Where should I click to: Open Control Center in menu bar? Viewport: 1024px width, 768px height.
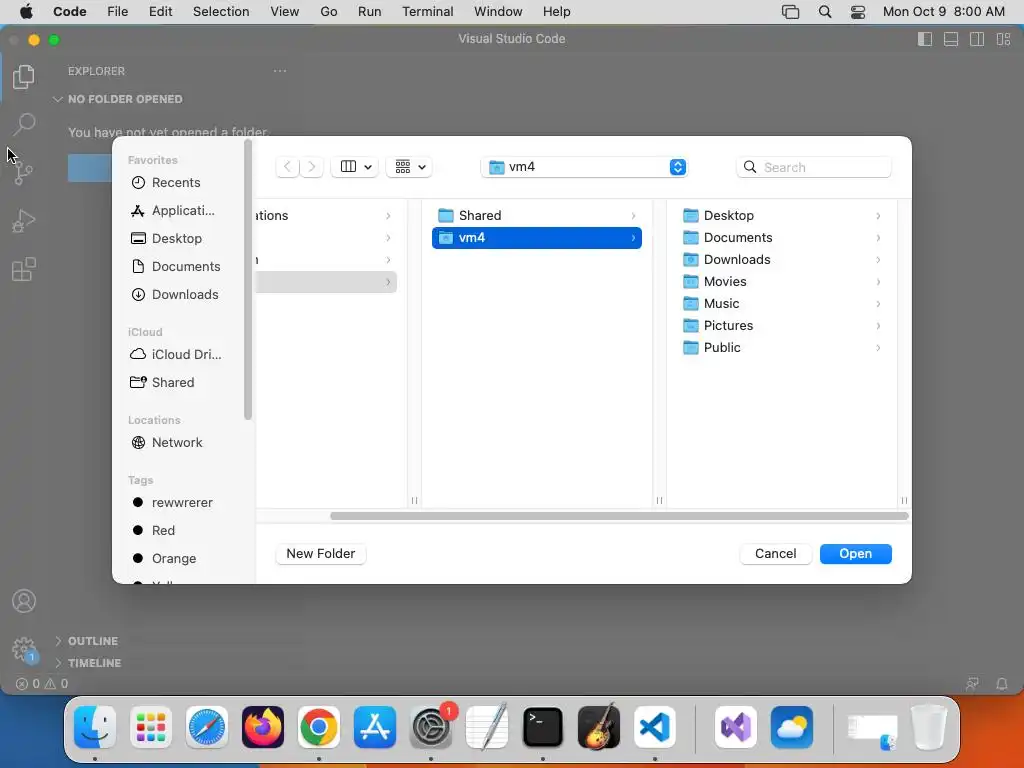[858, 12]
